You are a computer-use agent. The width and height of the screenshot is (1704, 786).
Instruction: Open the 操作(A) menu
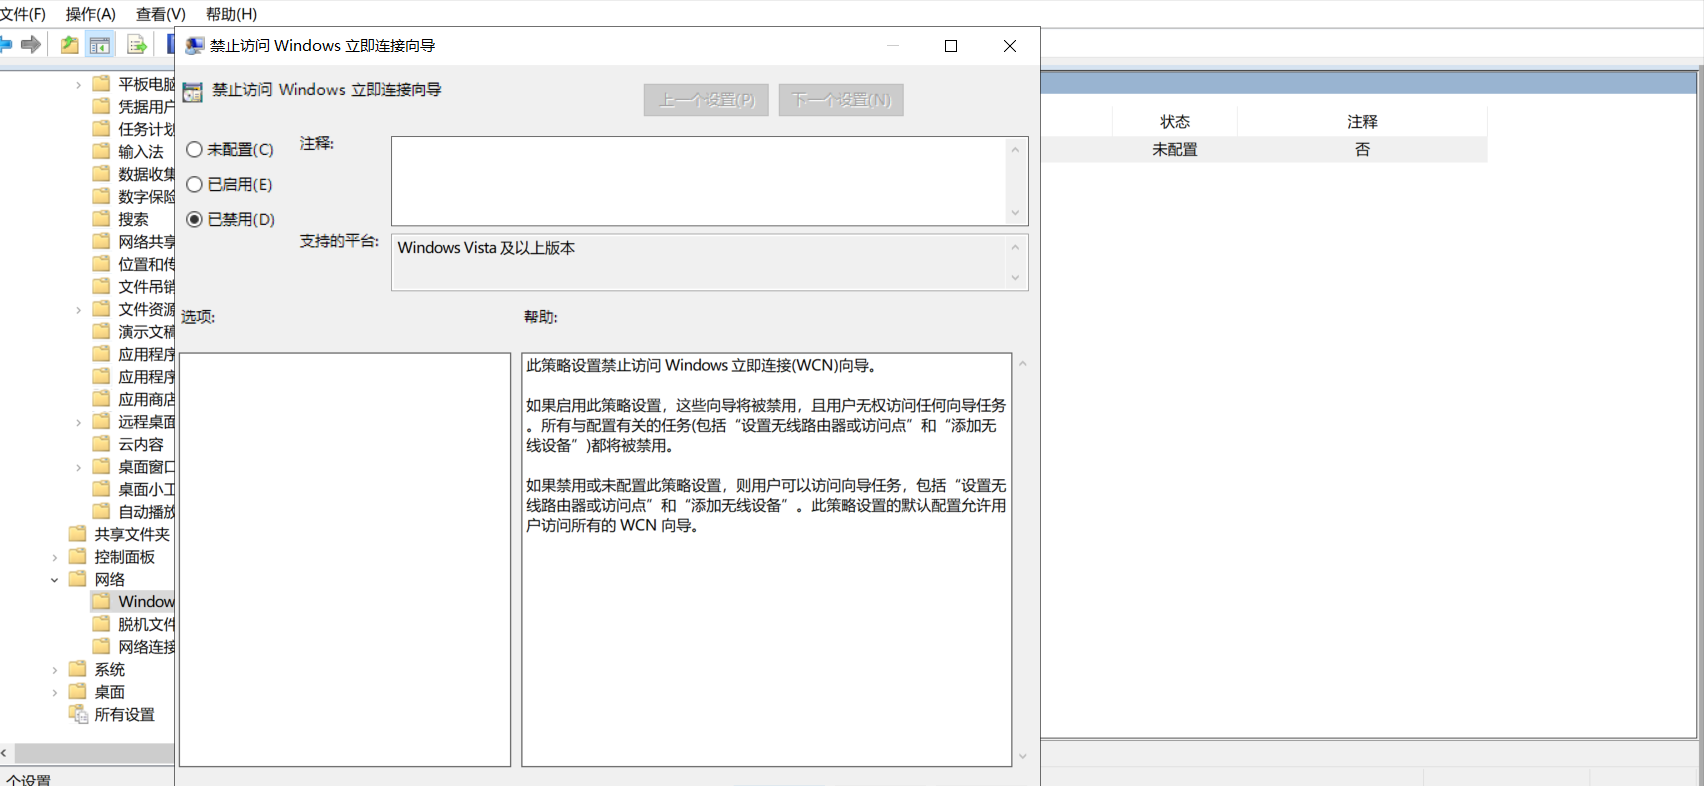tap(90, 14)
